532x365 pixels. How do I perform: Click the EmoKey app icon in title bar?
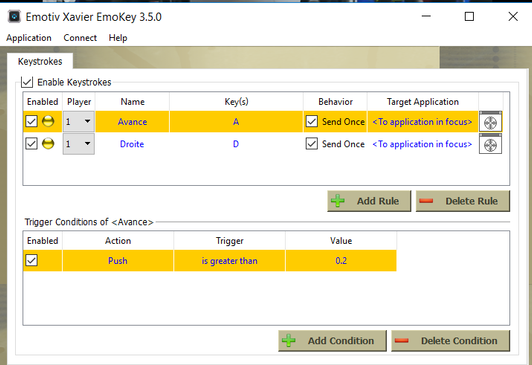(x=14, y=17)
